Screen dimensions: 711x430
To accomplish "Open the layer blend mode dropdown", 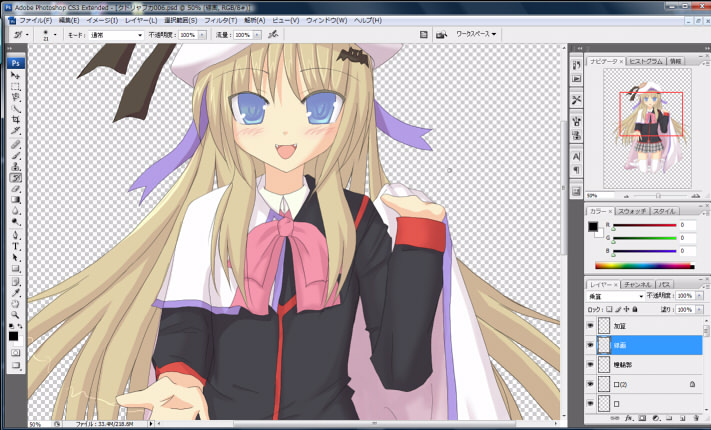I will point(615,296).
